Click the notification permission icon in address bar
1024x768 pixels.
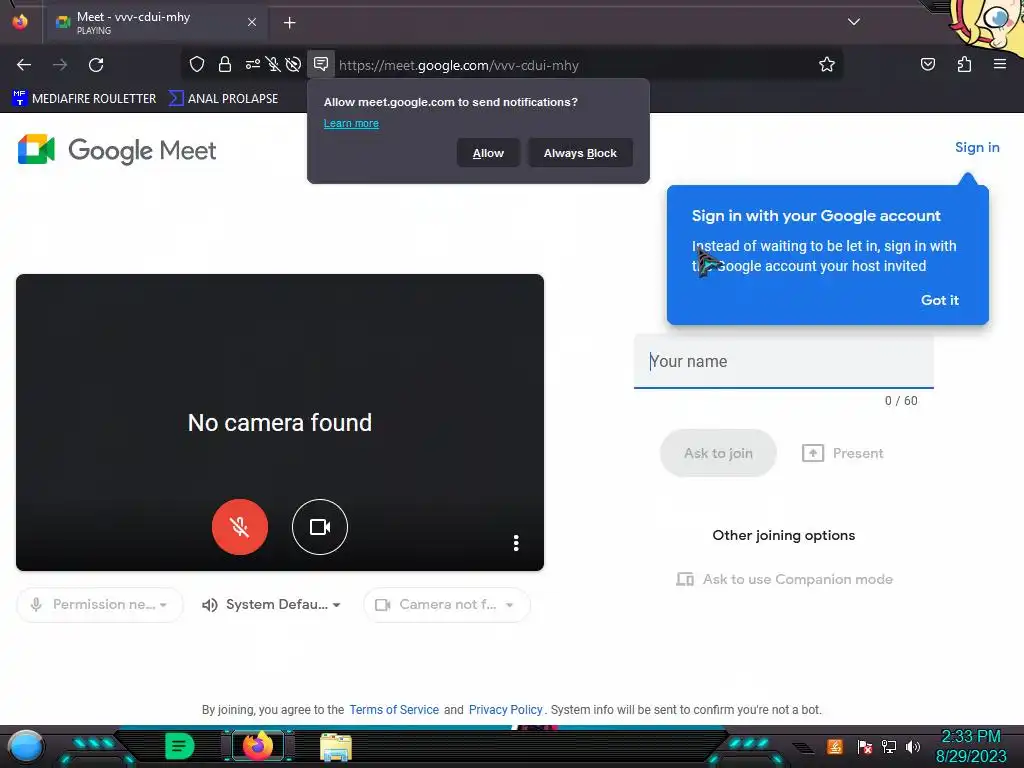click(321, 64)
